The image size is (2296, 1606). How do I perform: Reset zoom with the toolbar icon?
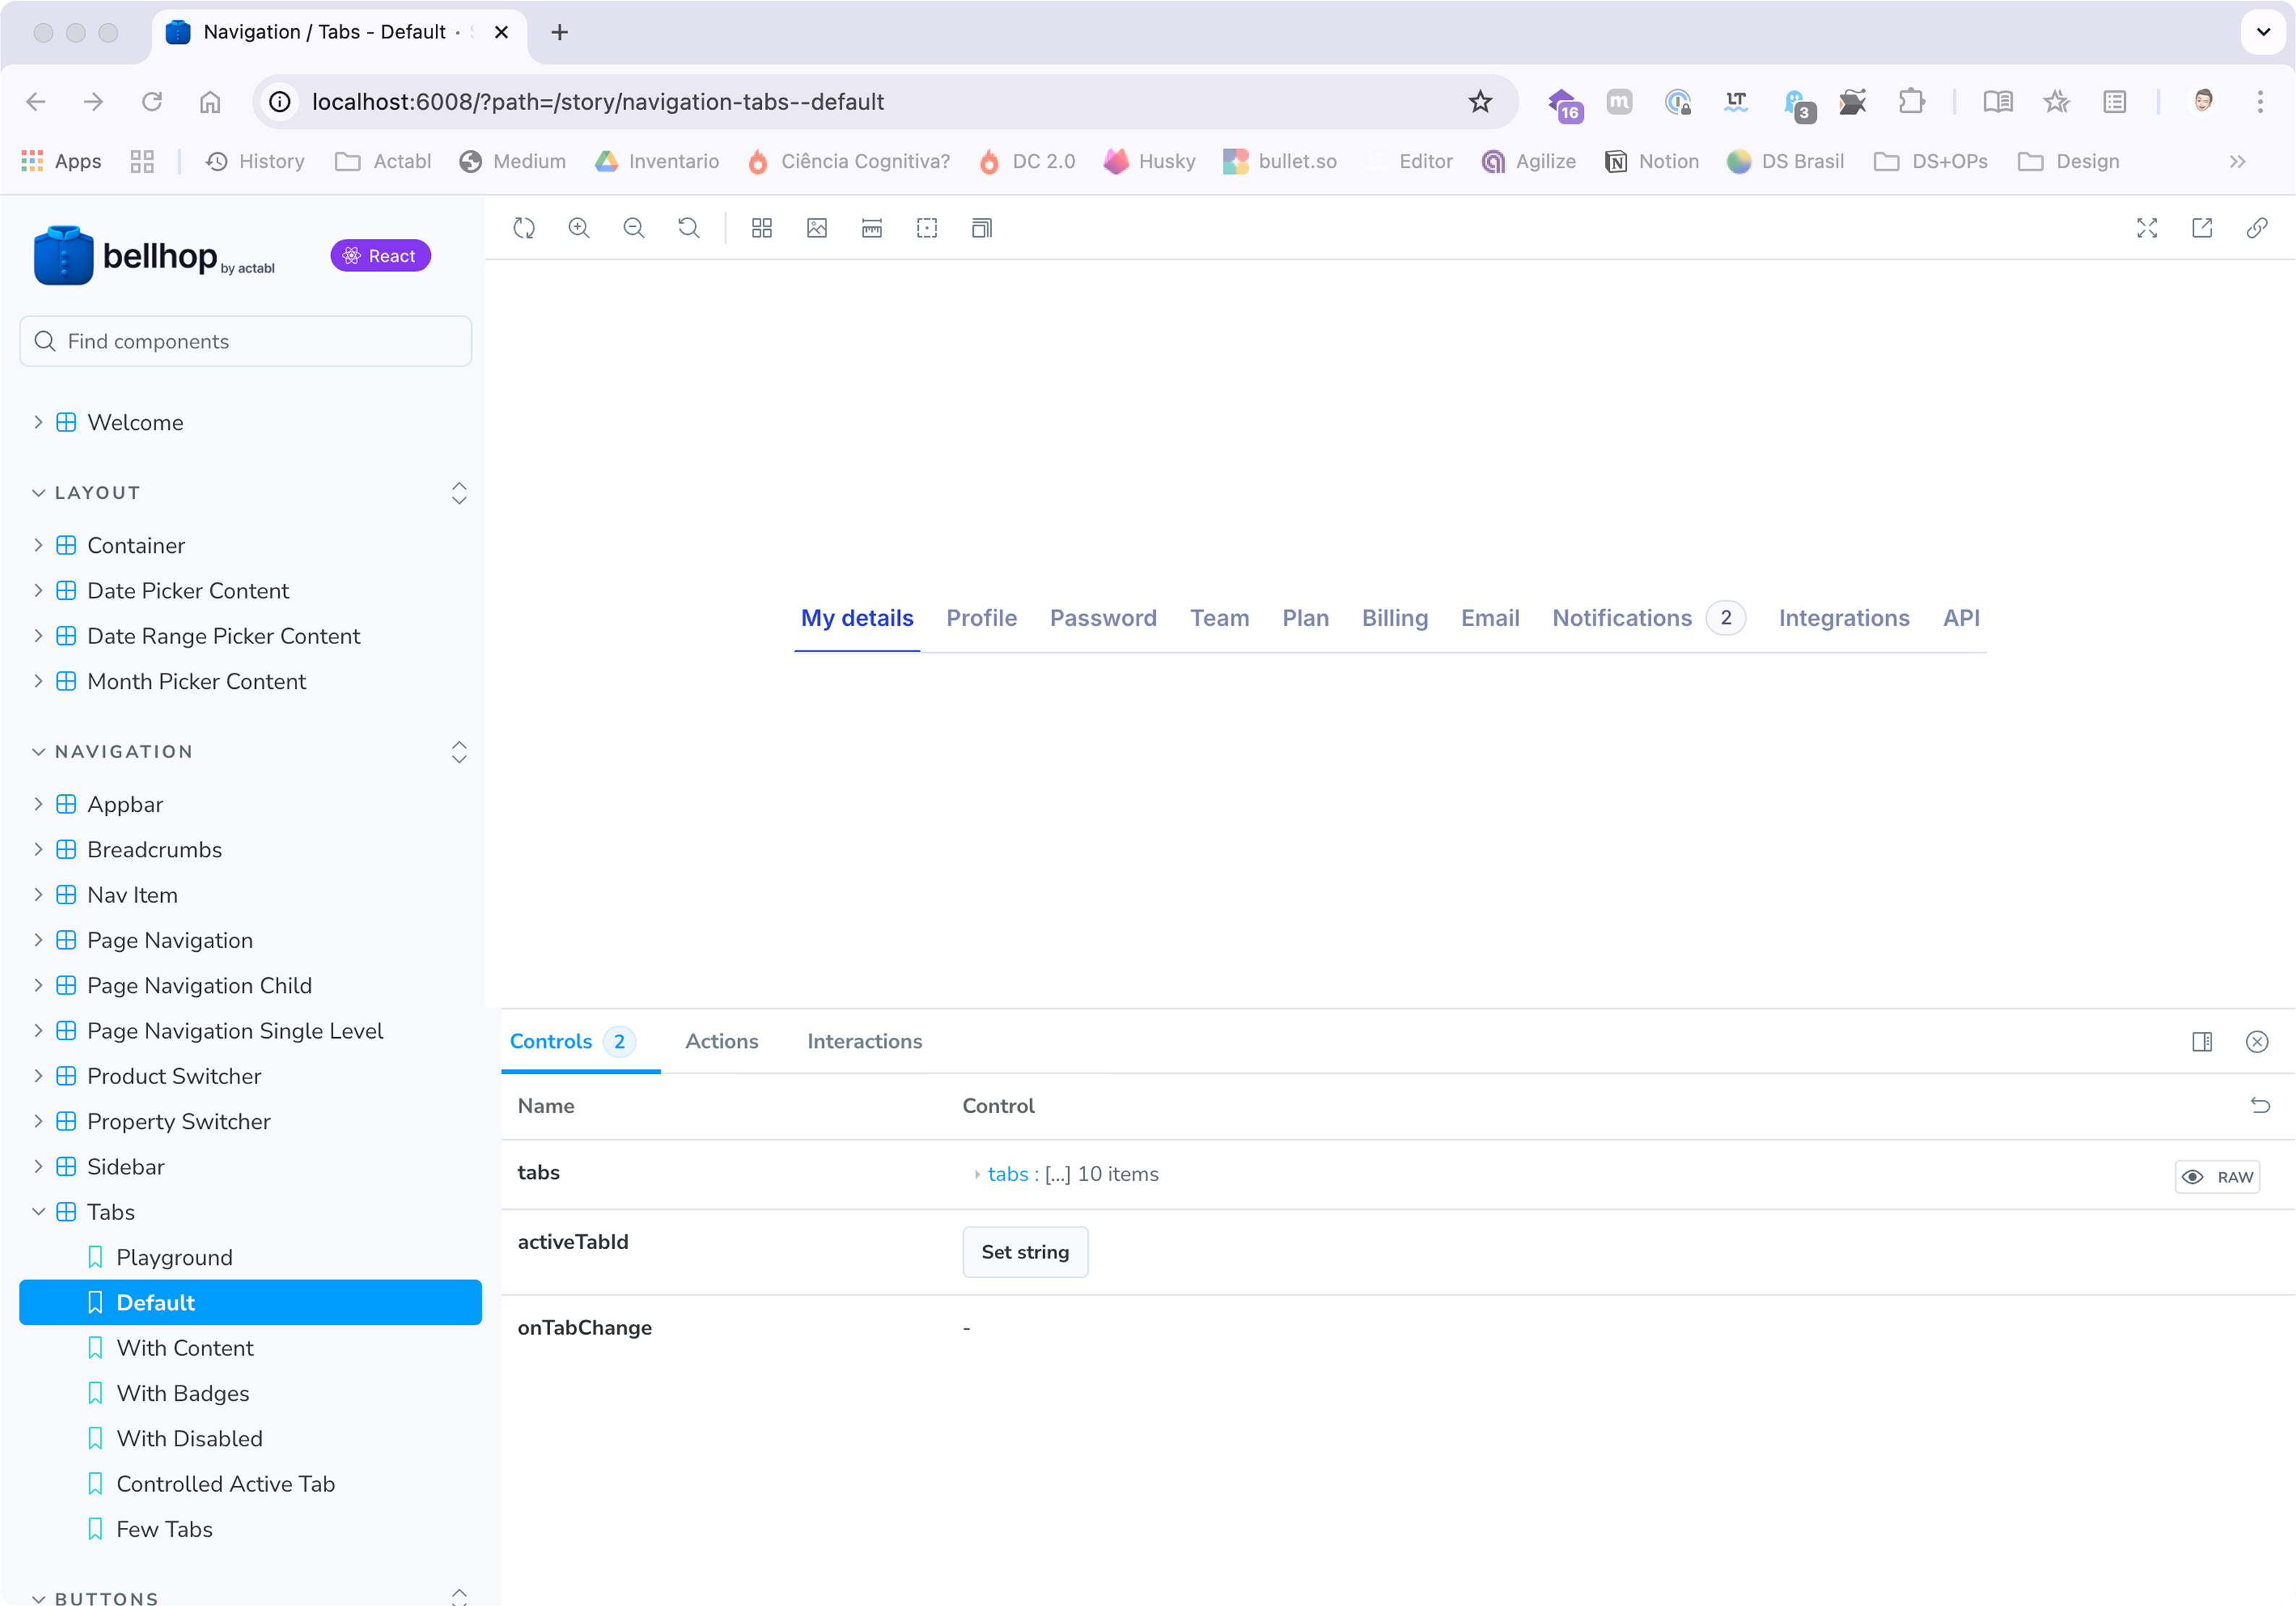689,228
